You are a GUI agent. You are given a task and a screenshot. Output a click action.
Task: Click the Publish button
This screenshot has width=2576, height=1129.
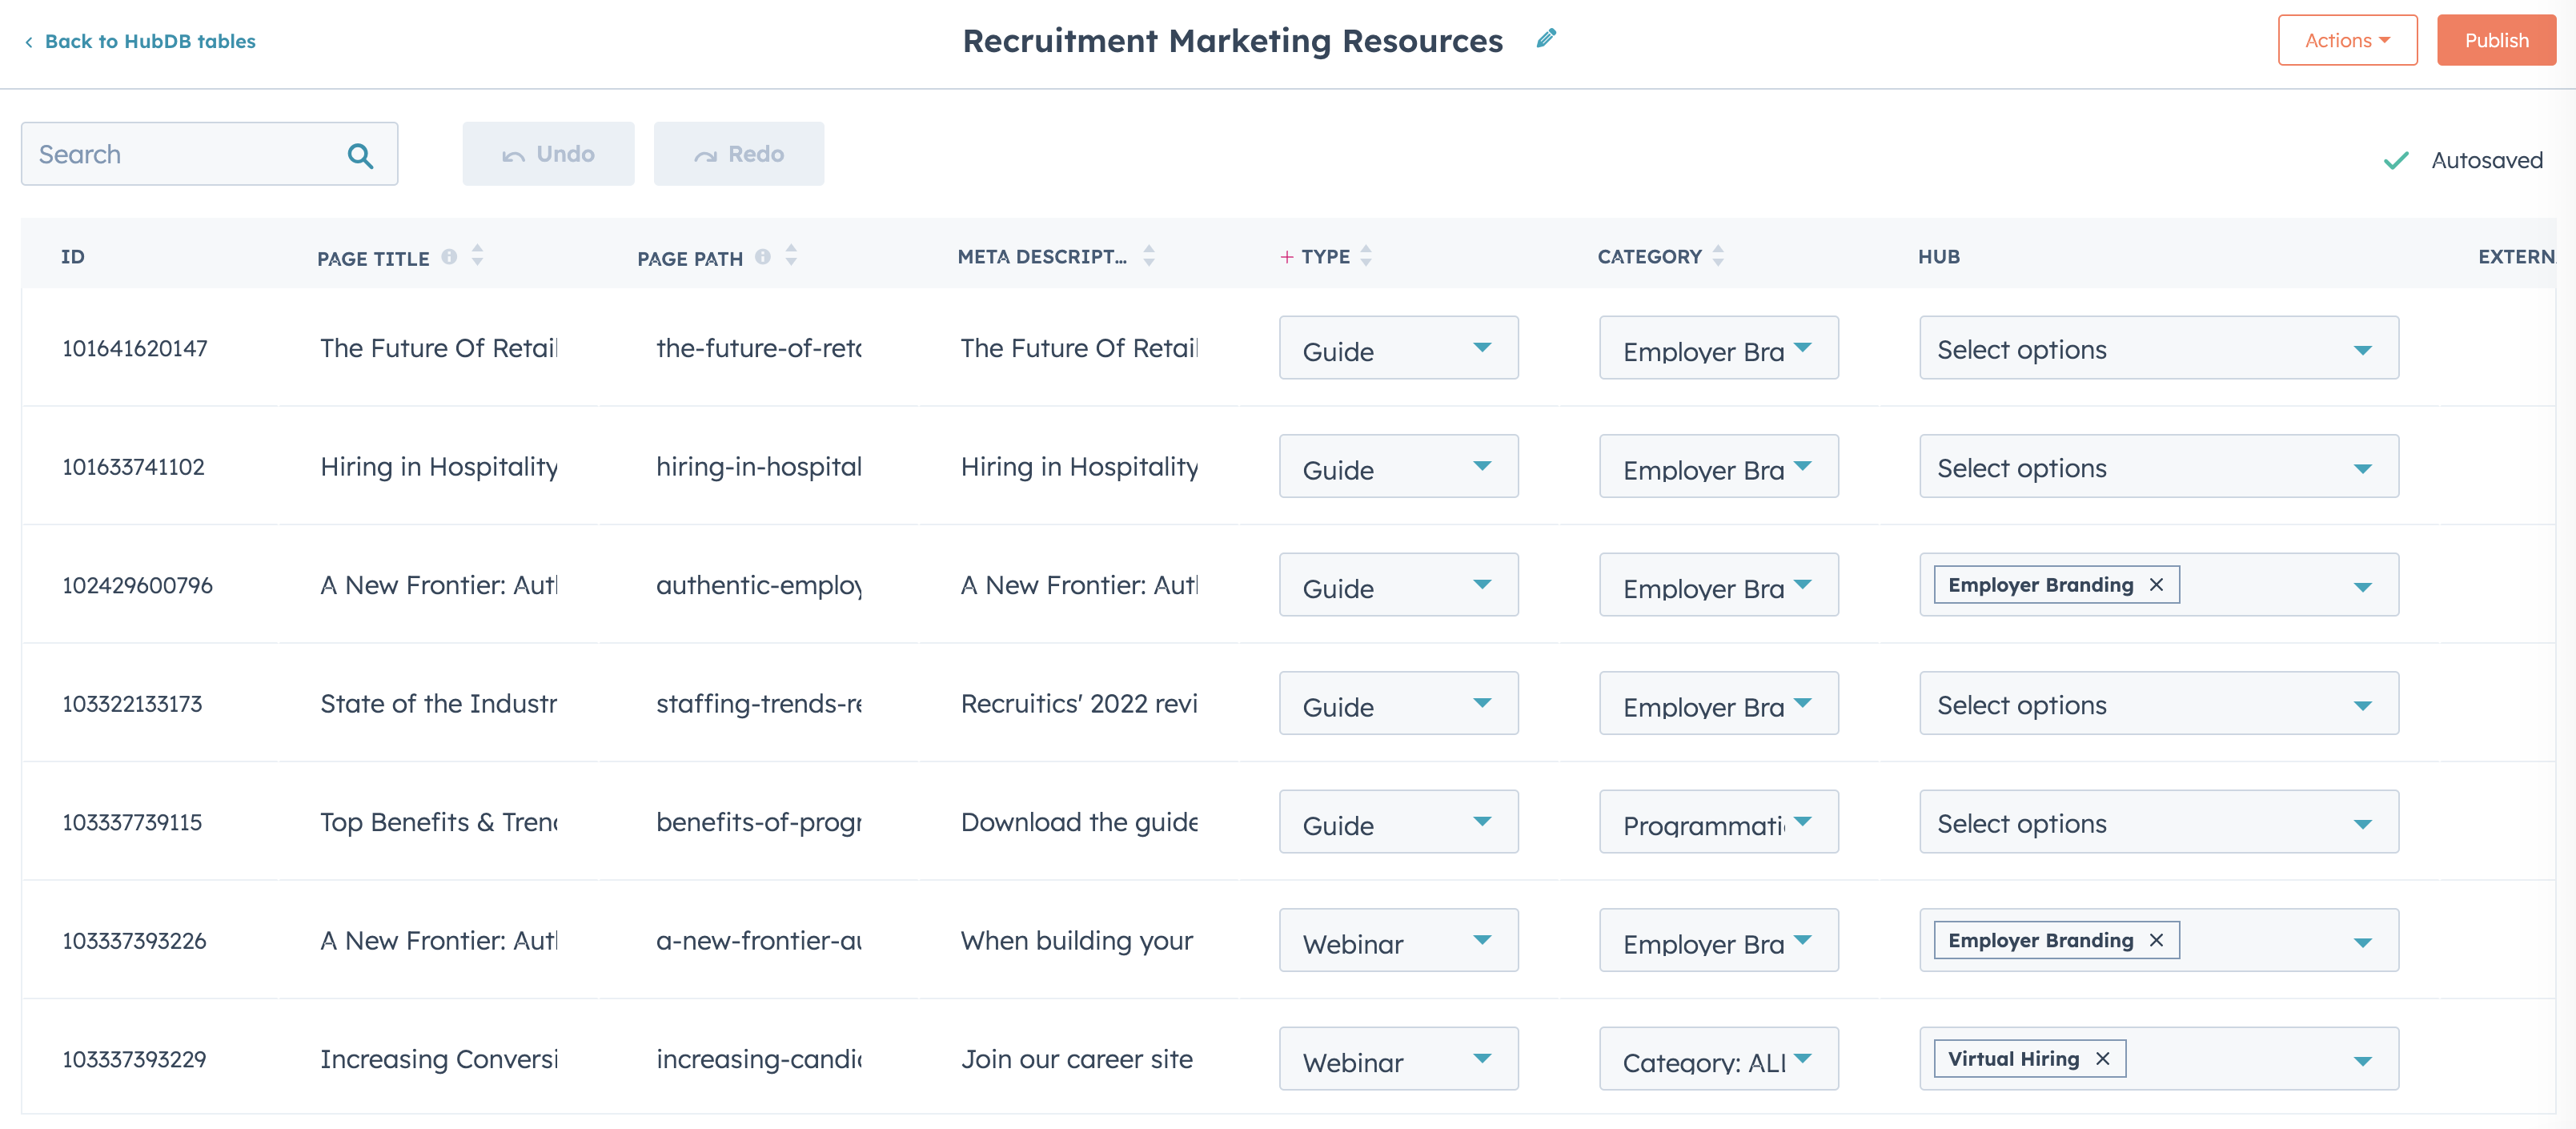tap(2496, 40)
